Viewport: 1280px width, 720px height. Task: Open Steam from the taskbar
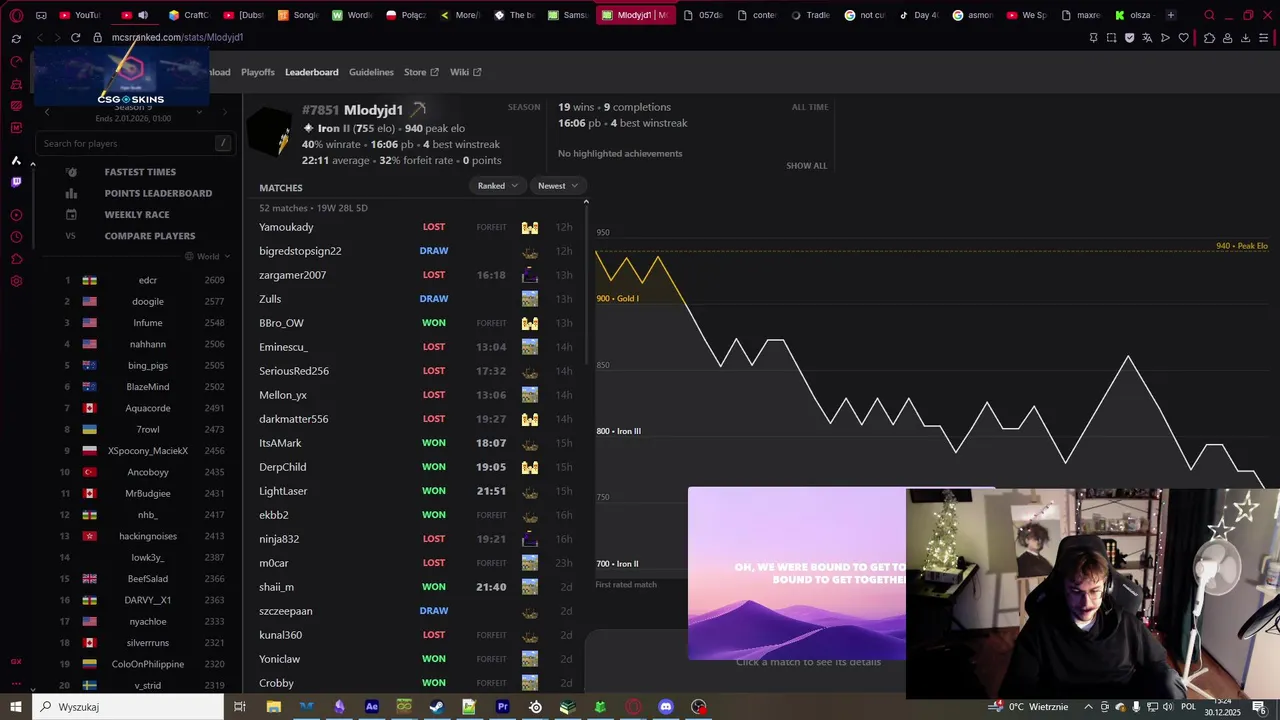[436, 707]
